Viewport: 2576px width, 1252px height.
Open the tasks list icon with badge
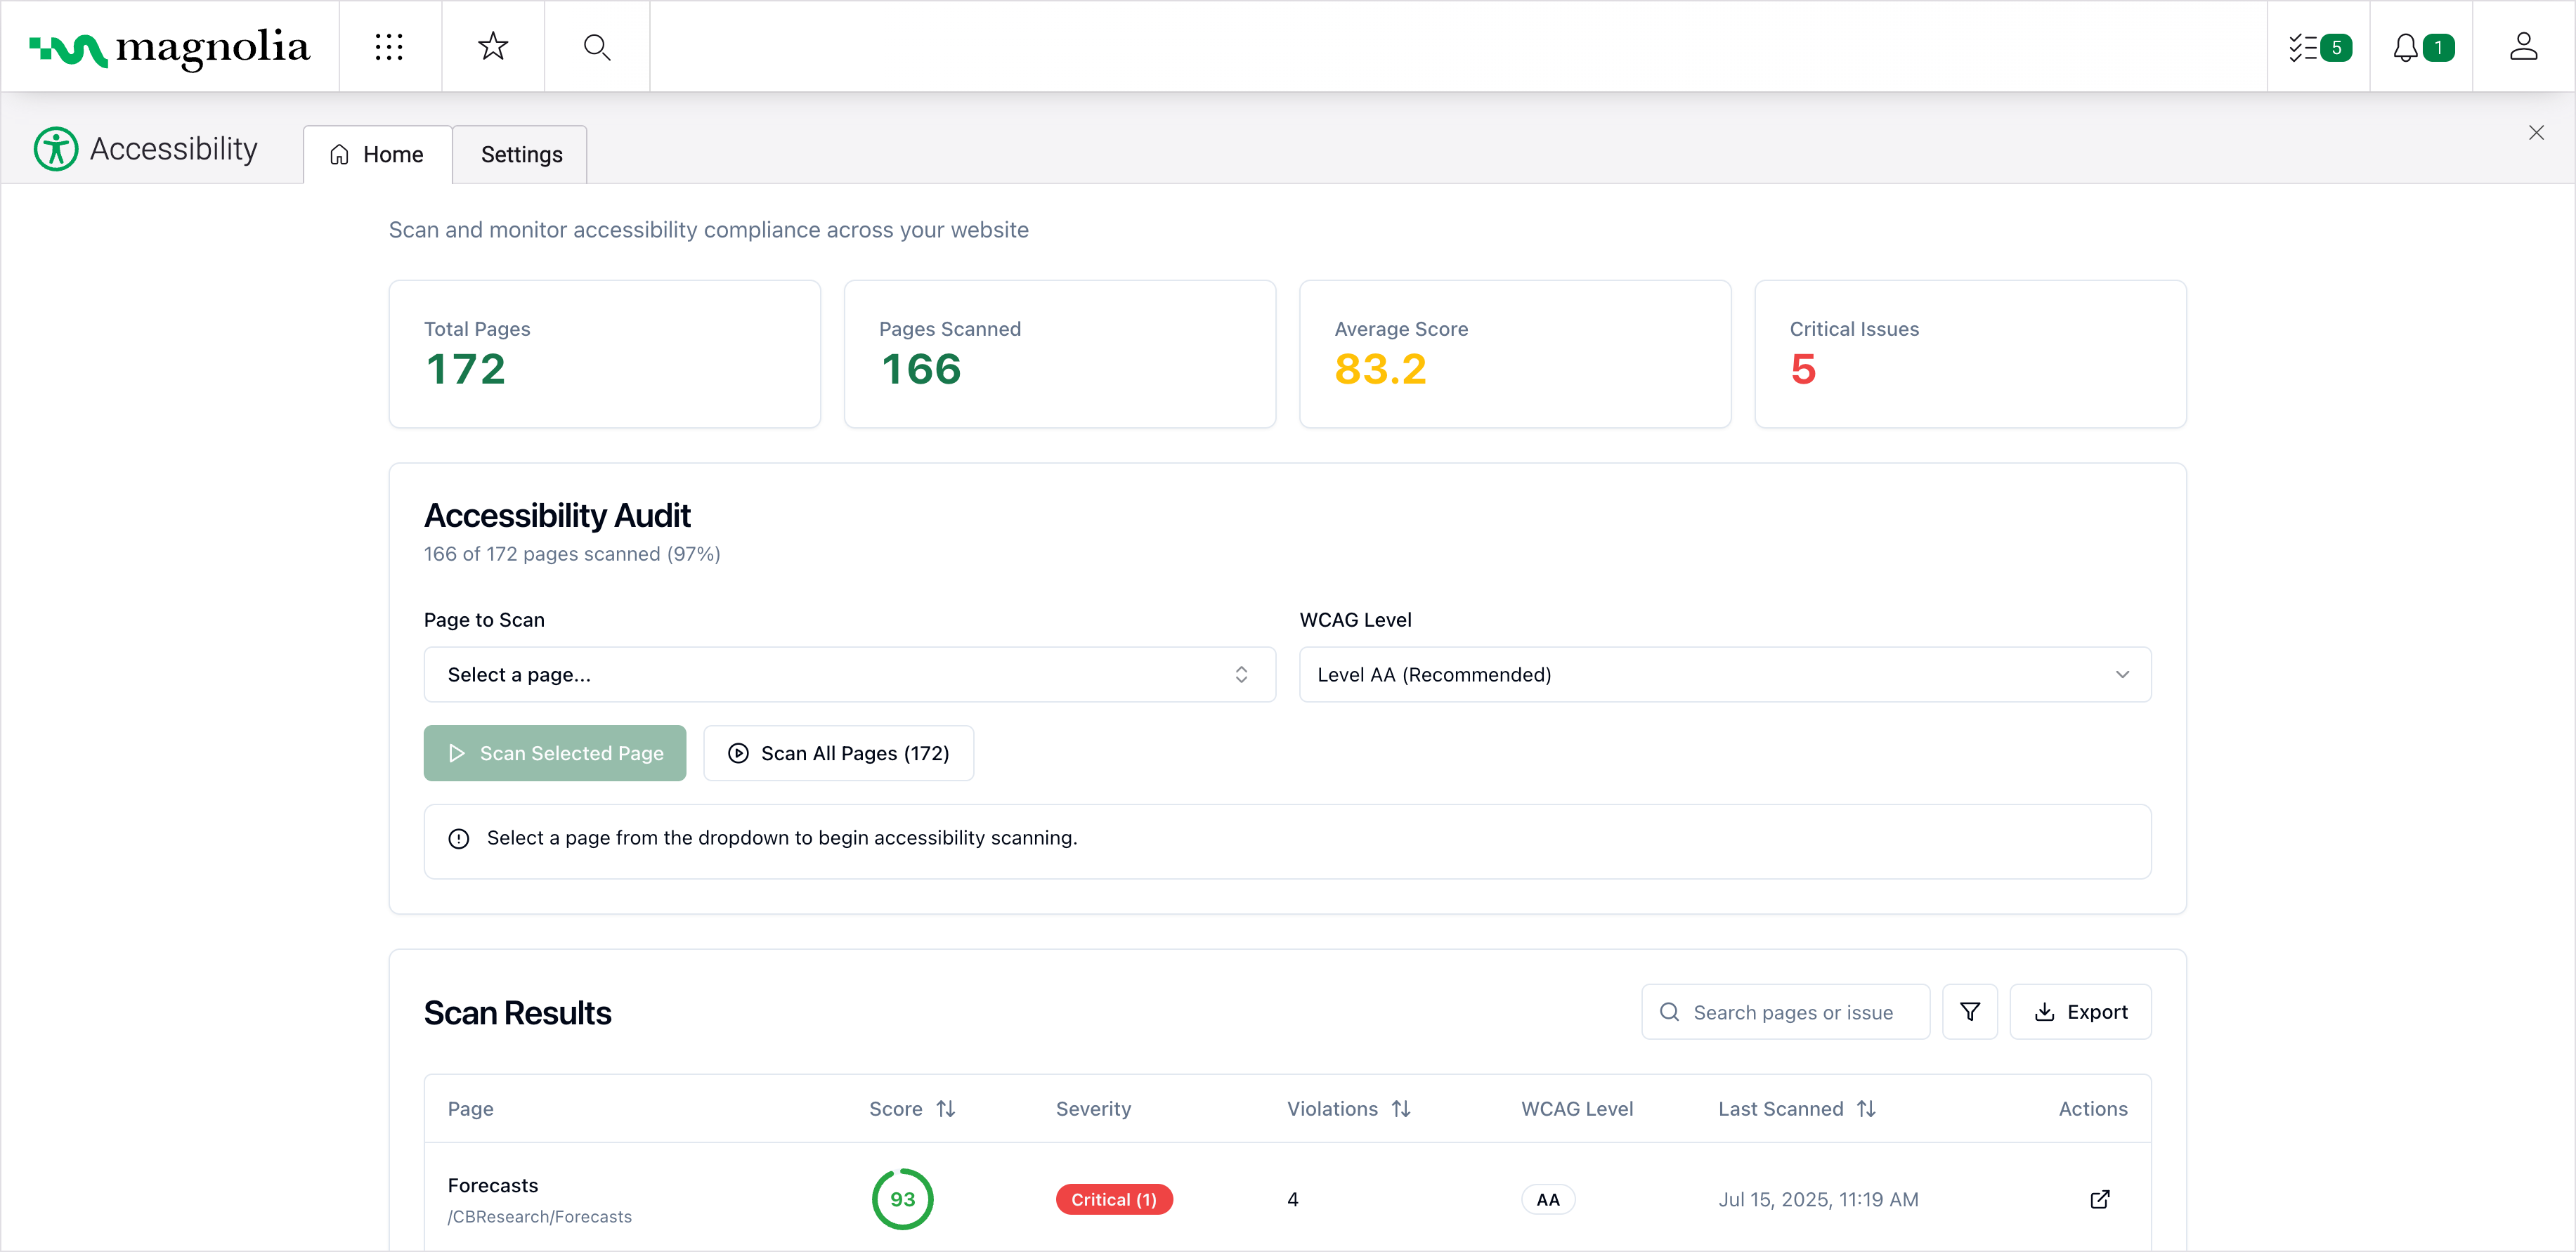point(2318,47)
